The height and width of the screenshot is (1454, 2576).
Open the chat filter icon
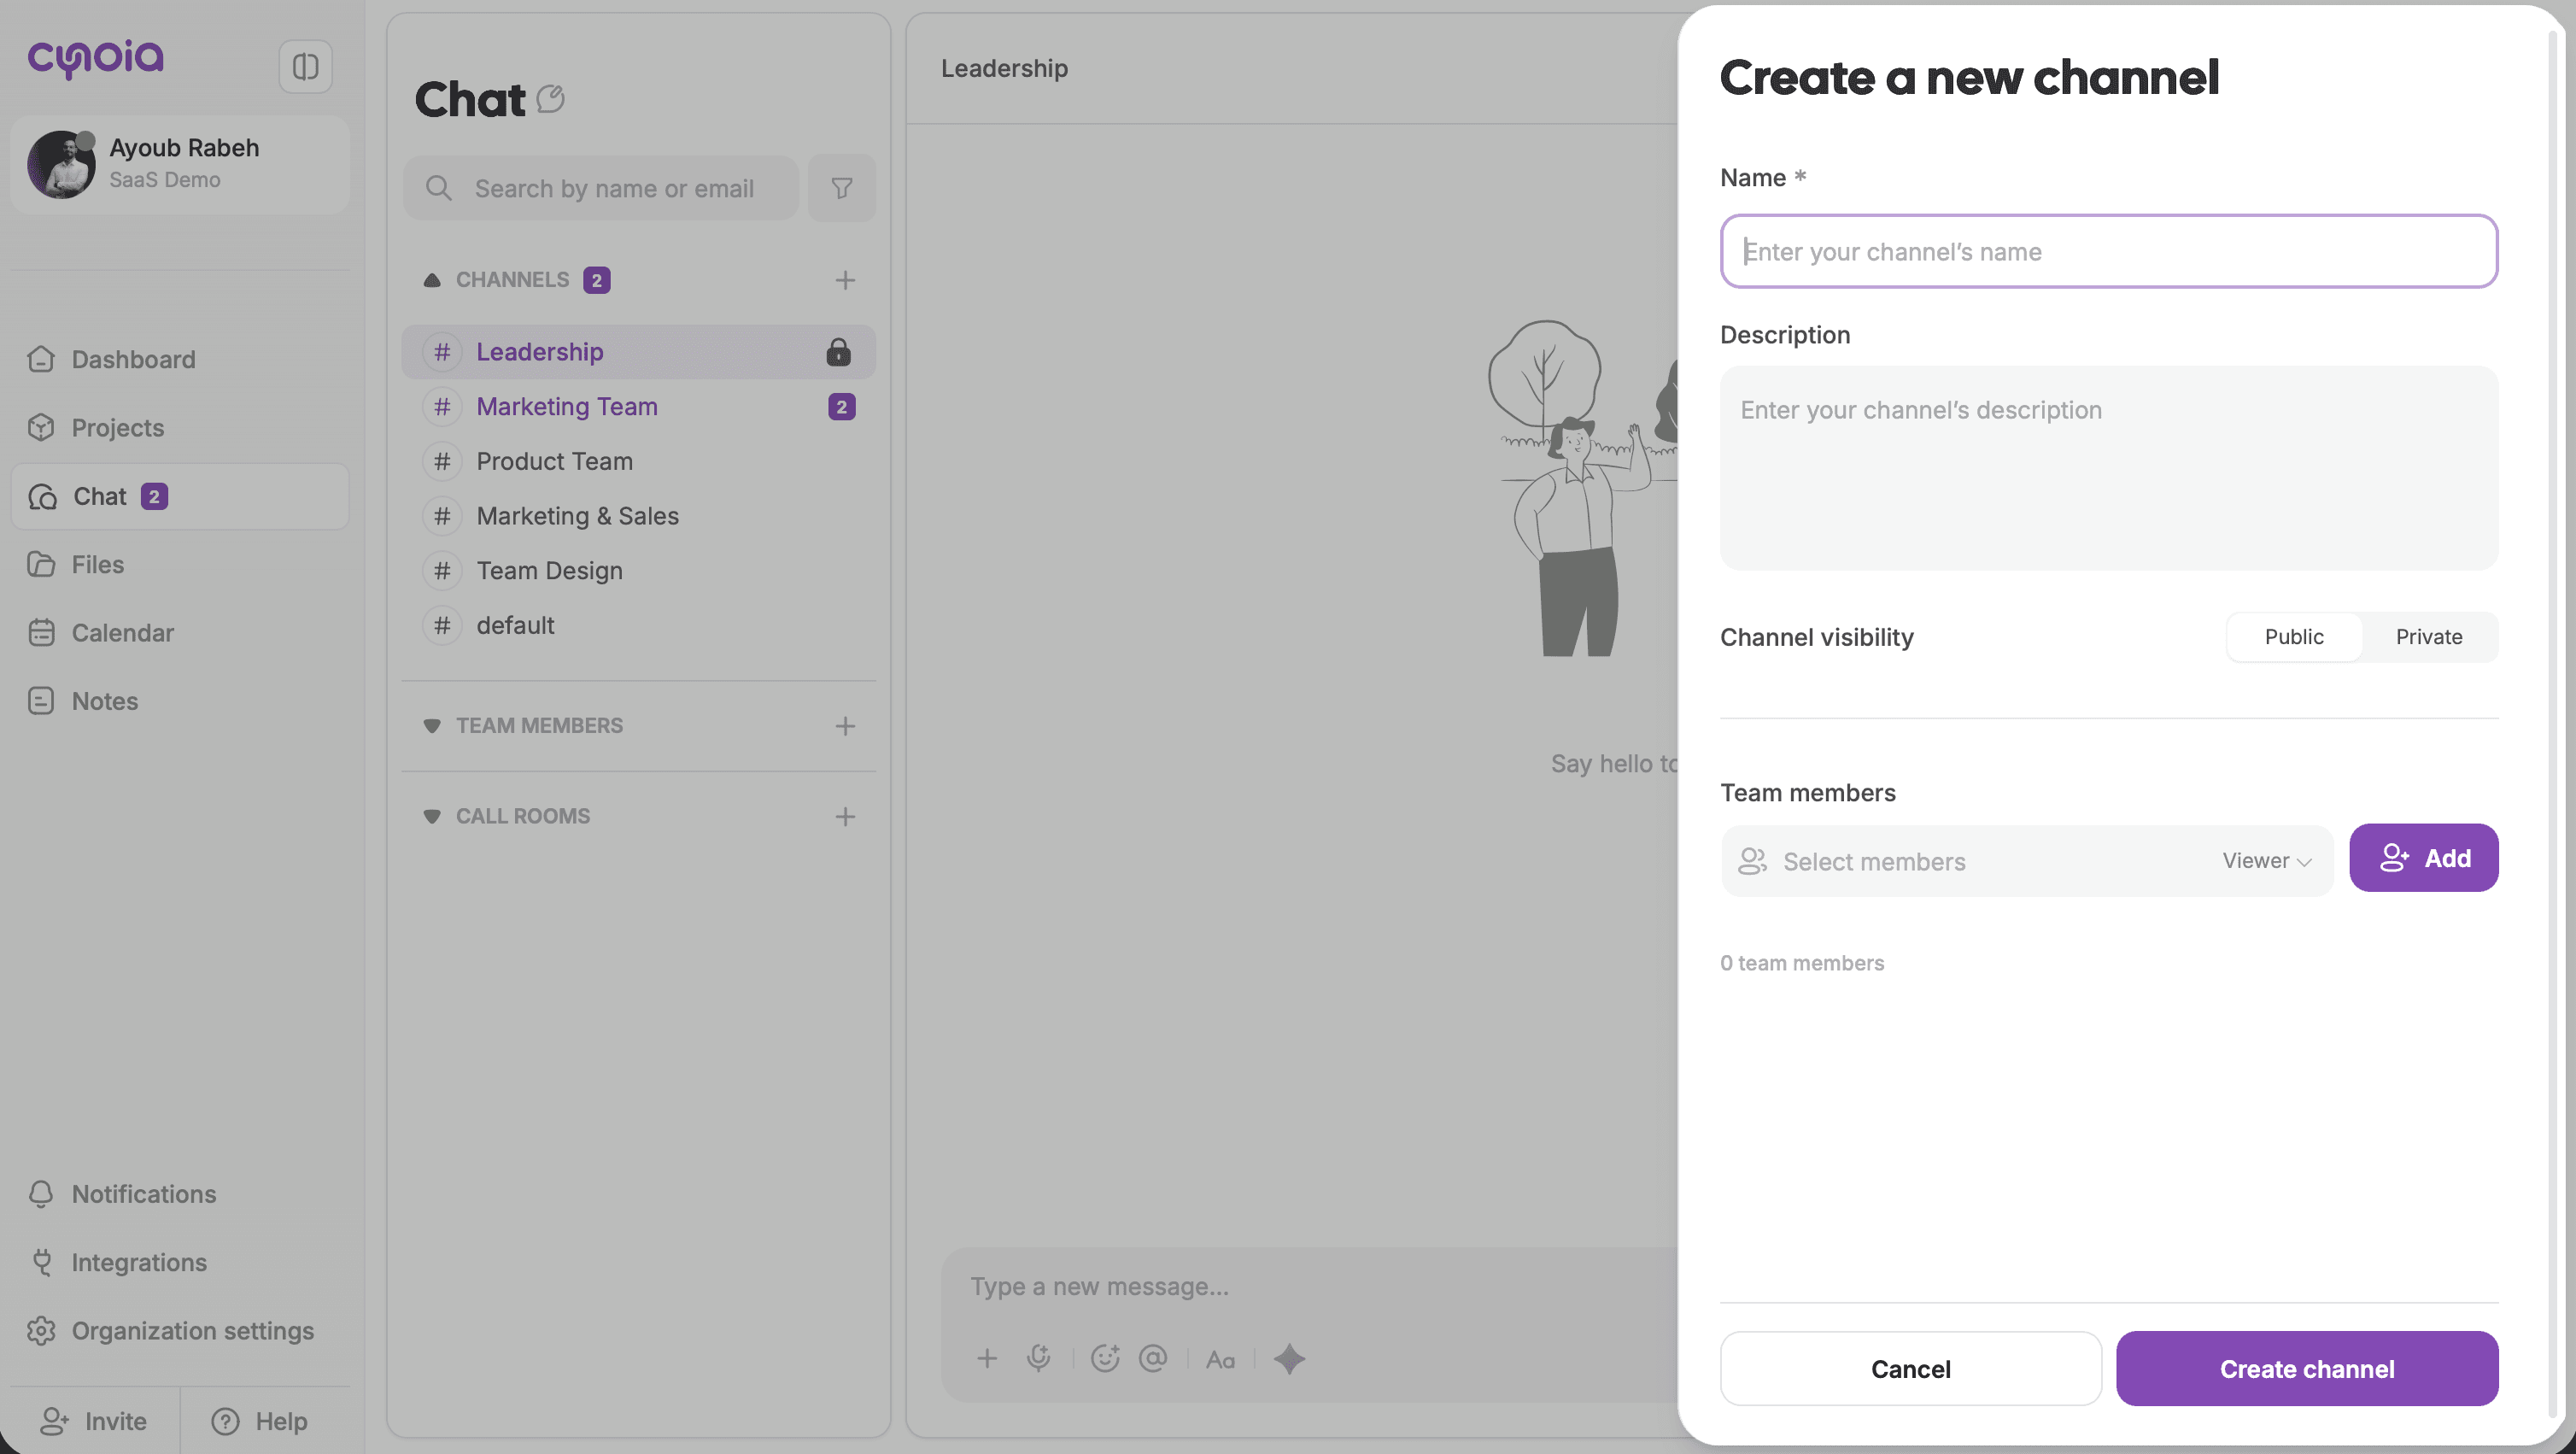pyautogui.click(x=842, y=188)
